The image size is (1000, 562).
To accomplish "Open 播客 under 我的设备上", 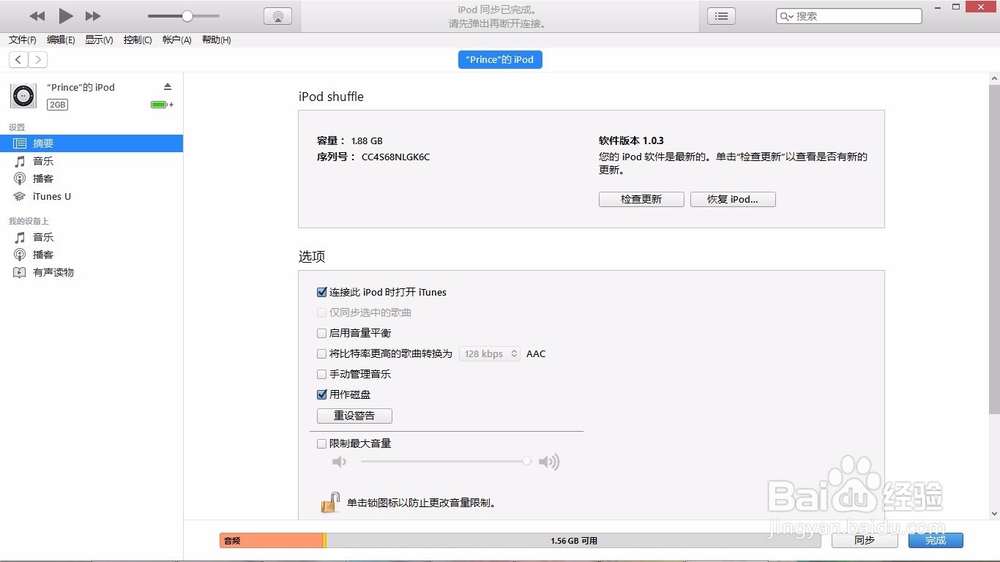I will click(x=91, y=255).
